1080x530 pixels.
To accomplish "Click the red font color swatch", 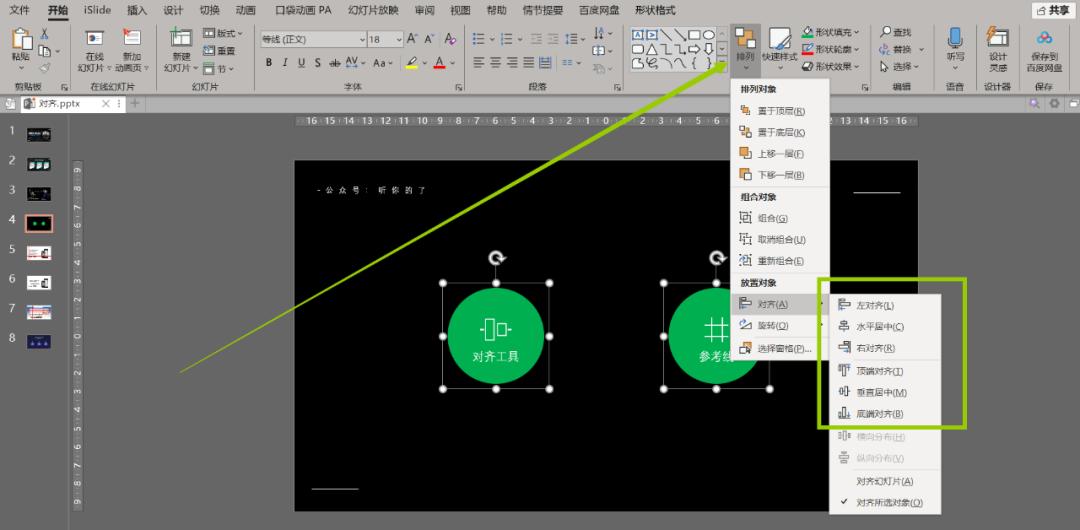I will pyautogui.click(x=438, y=62).
